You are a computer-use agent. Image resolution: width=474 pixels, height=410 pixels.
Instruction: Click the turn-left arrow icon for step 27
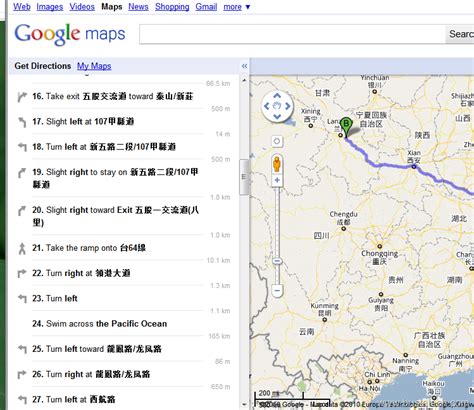22,399
